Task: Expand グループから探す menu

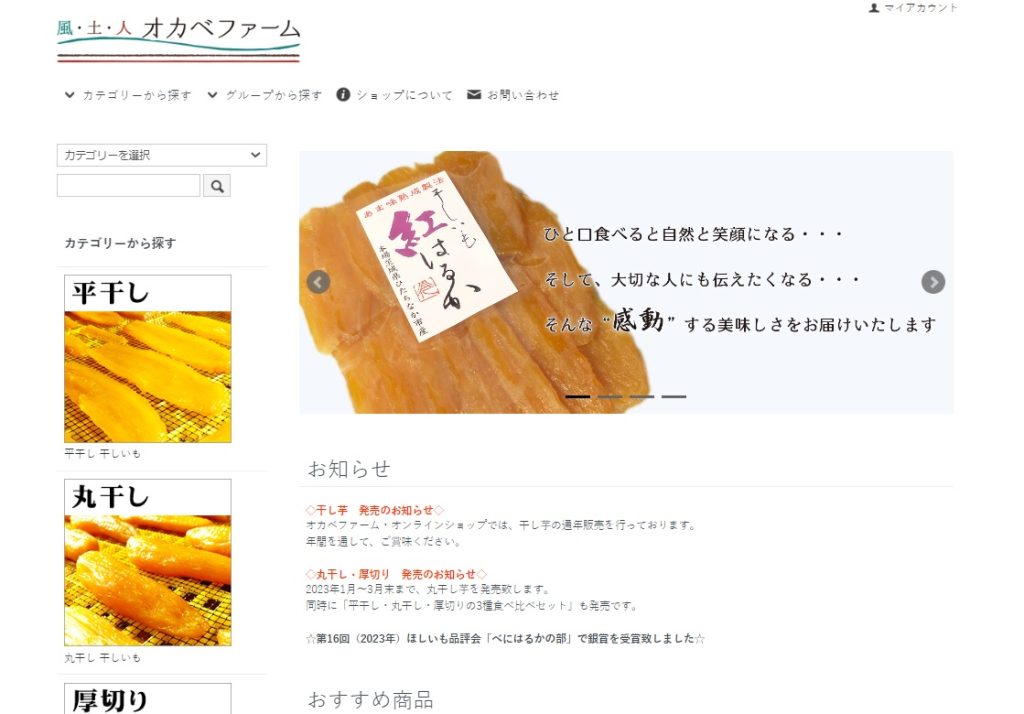Action: coord(265,95)
